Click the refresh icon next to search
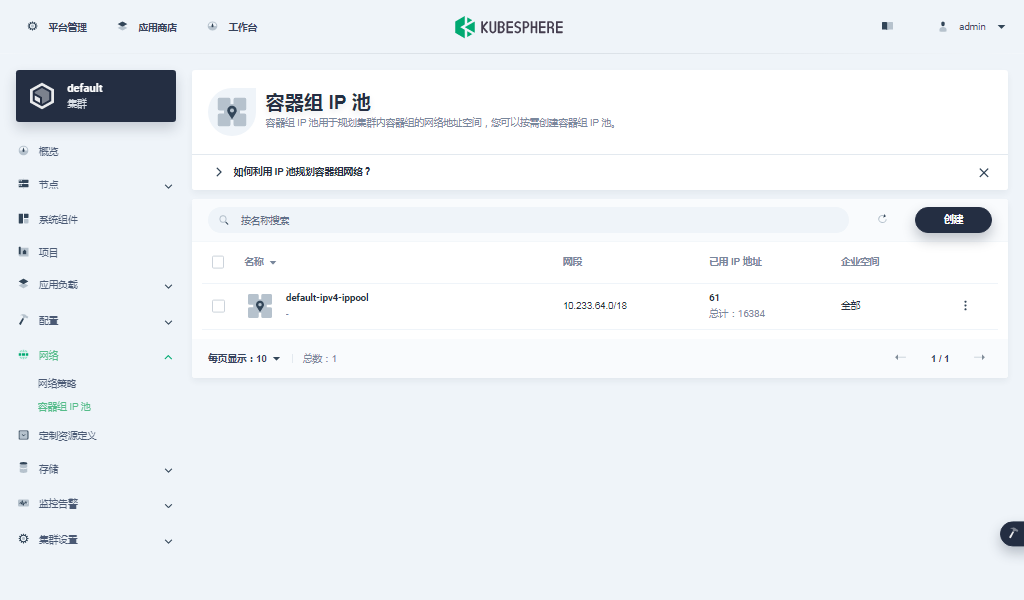Viewport: 1024px width, 600px height. pos(882,219)
